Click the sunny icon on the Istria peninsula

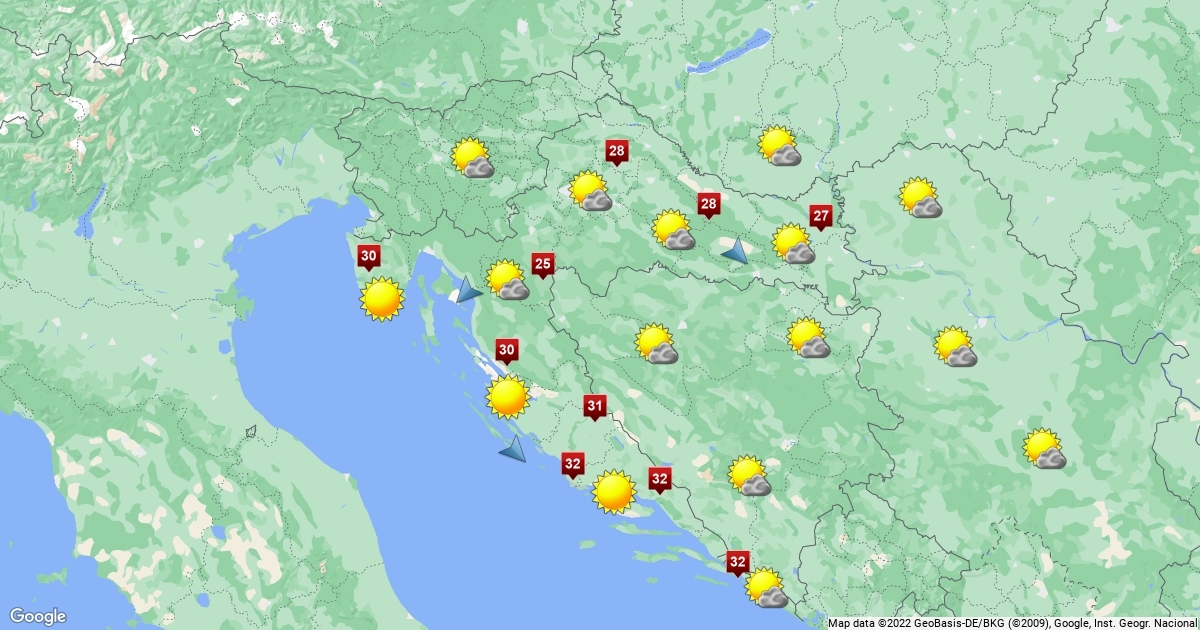coord(381,299)
